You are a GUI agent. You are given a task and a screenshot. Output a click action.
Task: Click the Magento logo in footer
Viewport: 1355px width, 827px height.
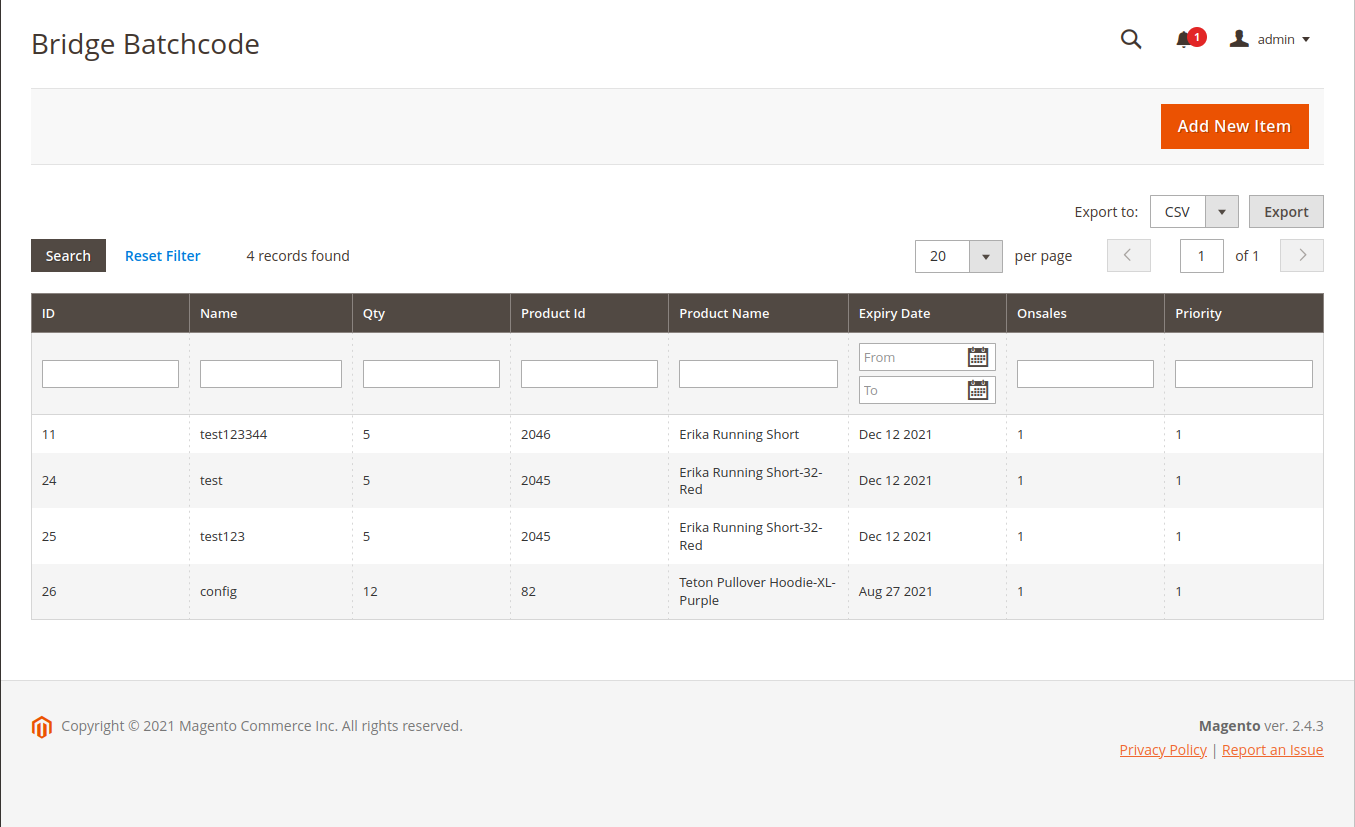click(41, 727)
